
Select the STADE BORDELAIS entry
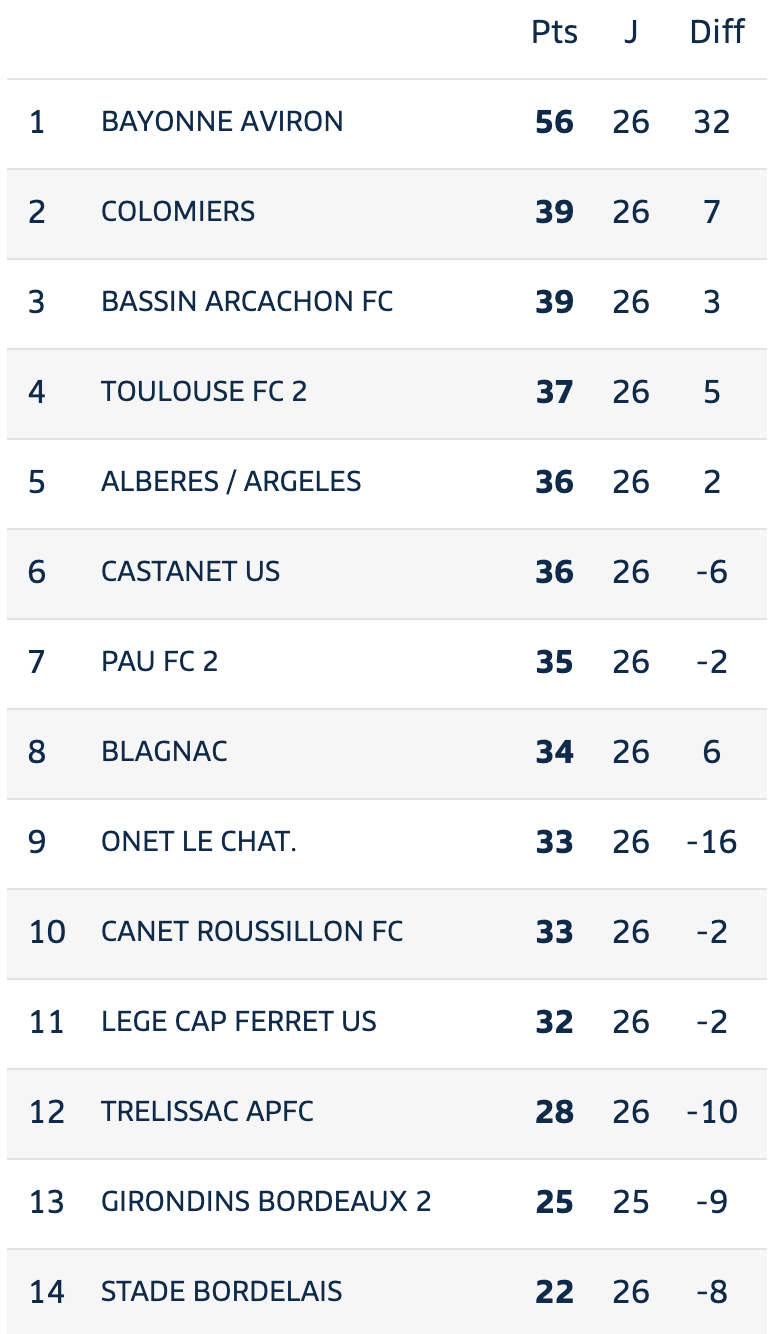(385, 1291)
